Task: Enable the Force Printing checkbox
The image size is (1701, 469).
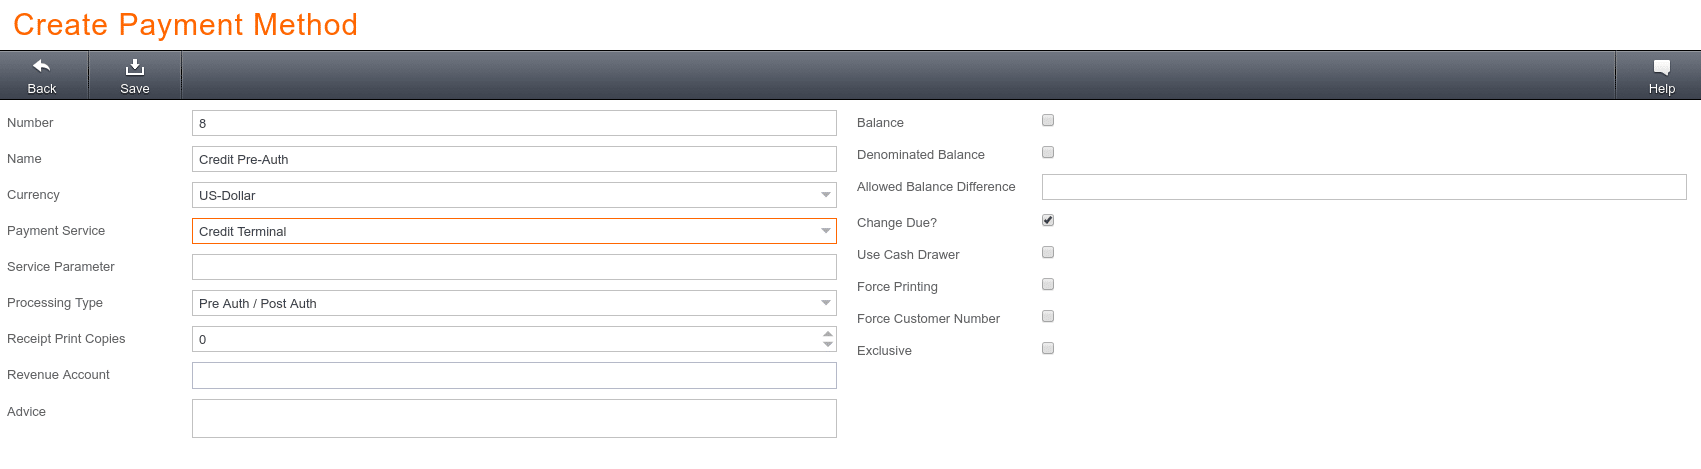Action: [x=1048, y=284]
